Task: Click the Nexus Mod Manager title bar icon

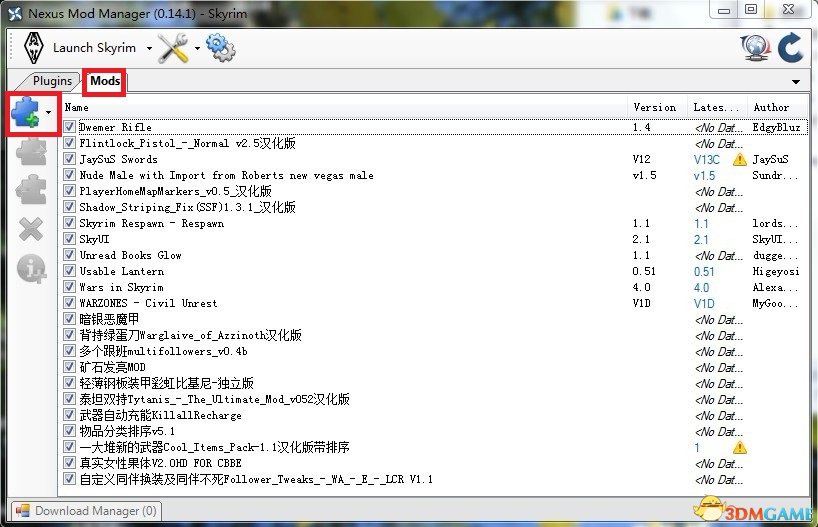Action: [x=15, y=14]
